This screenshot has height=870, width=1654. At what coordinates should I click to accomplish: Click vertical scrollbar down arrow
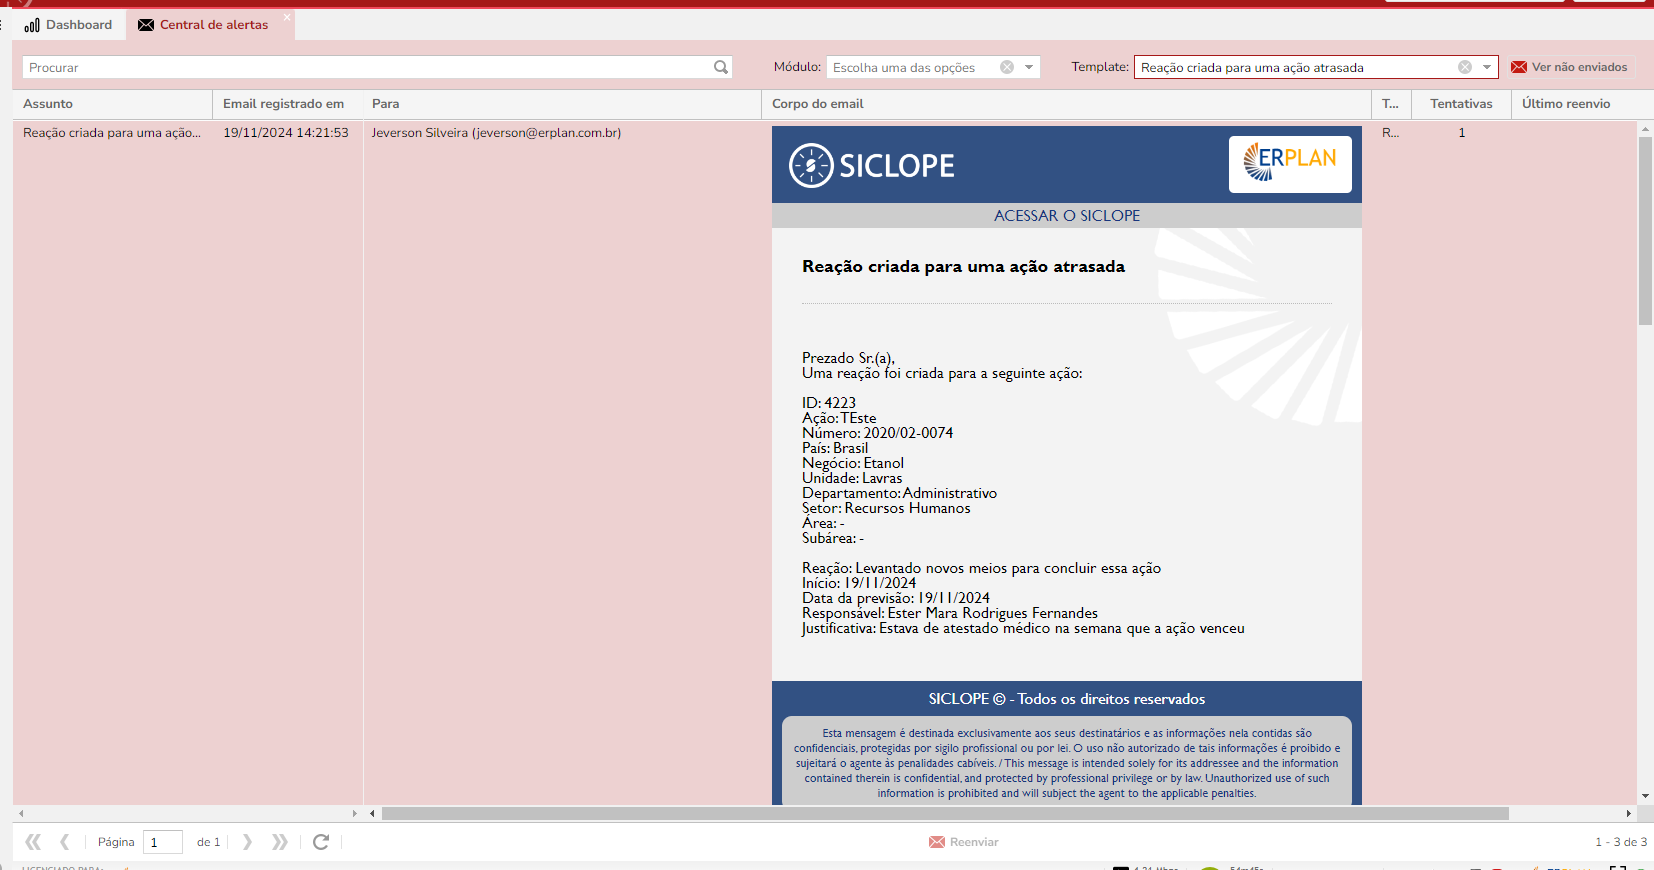tap(1645, 797)
